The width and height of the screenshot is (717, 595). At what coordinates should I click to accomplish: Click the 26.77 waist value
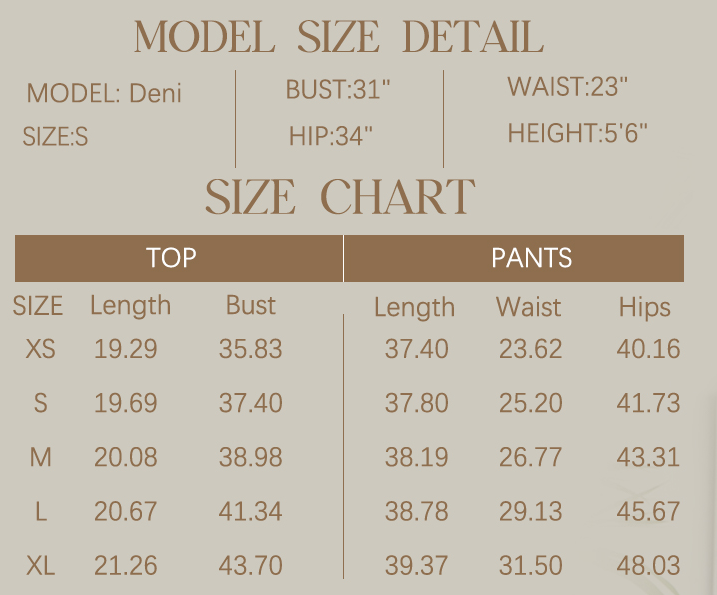pos(530,457)
